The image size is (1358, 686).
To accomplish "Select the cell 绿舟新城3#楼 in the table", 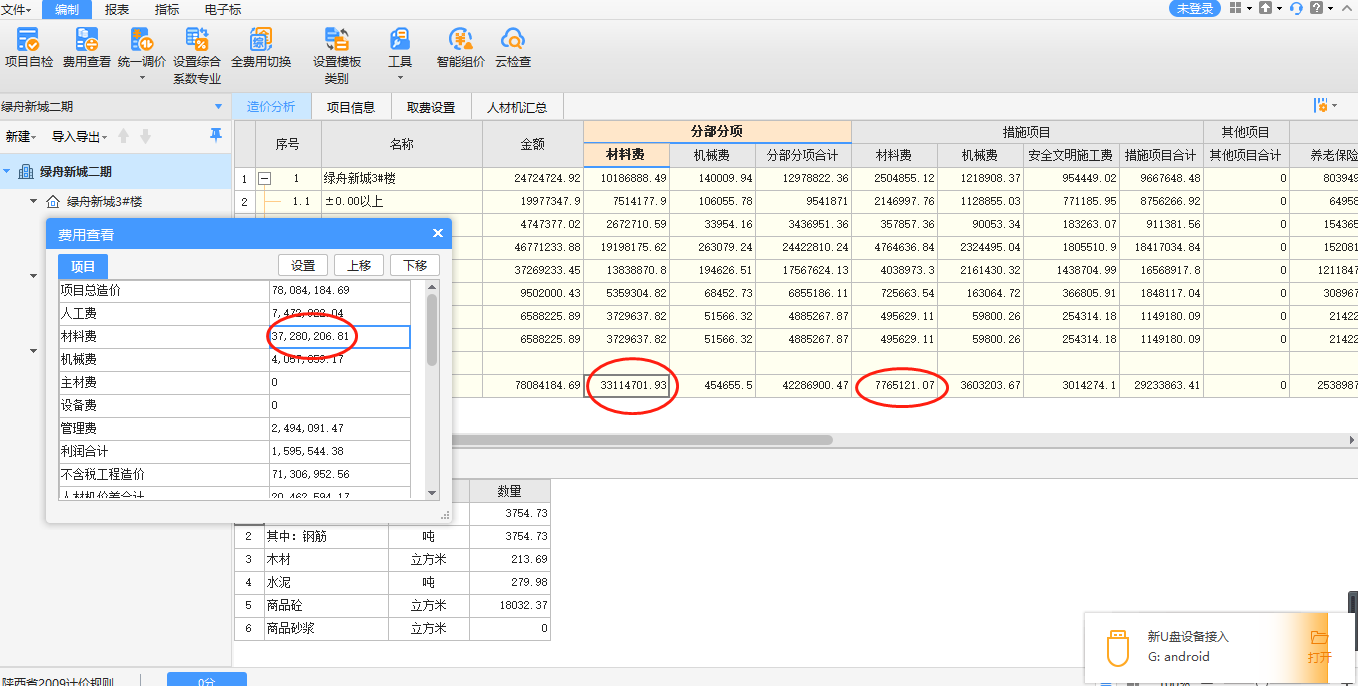I will coord(402,178).
